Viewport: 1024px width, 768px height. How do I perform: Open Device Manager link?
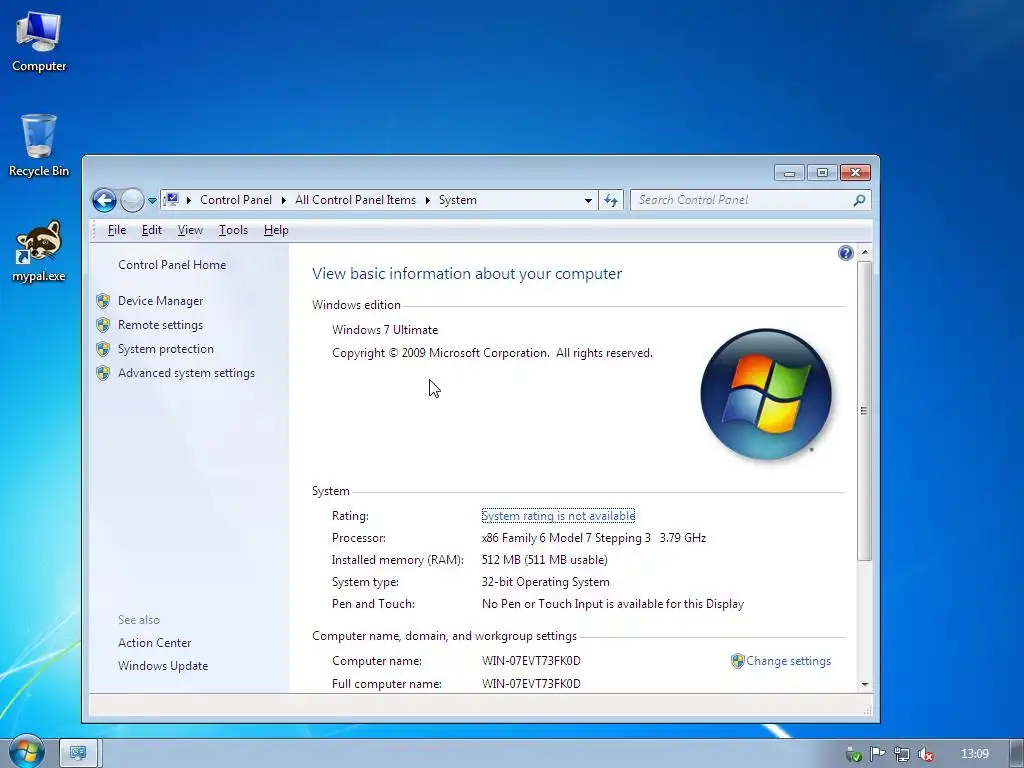coord(161,301)
